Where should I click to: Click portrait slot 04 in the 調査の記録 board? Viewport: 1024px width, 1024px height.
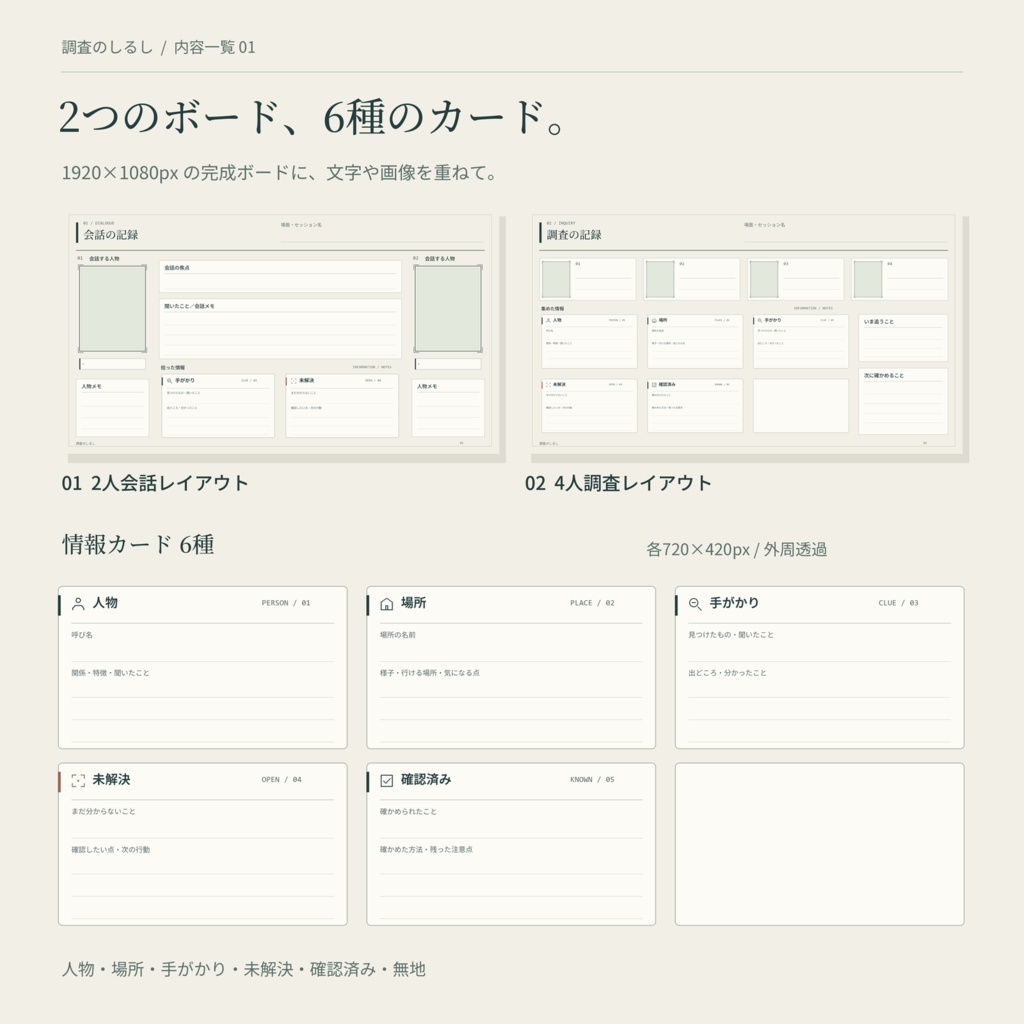[x=868, y=280]
